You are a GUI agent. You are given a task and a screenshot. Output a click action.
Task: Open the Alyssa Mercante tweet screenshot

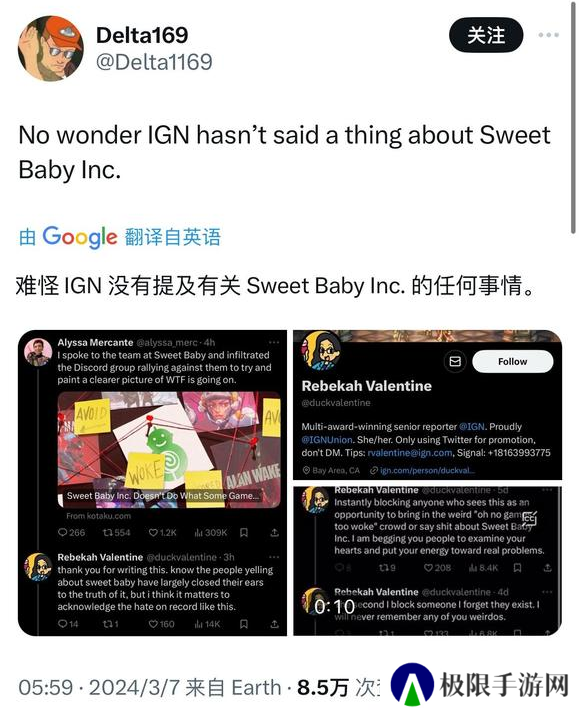[x=152, y=483]
